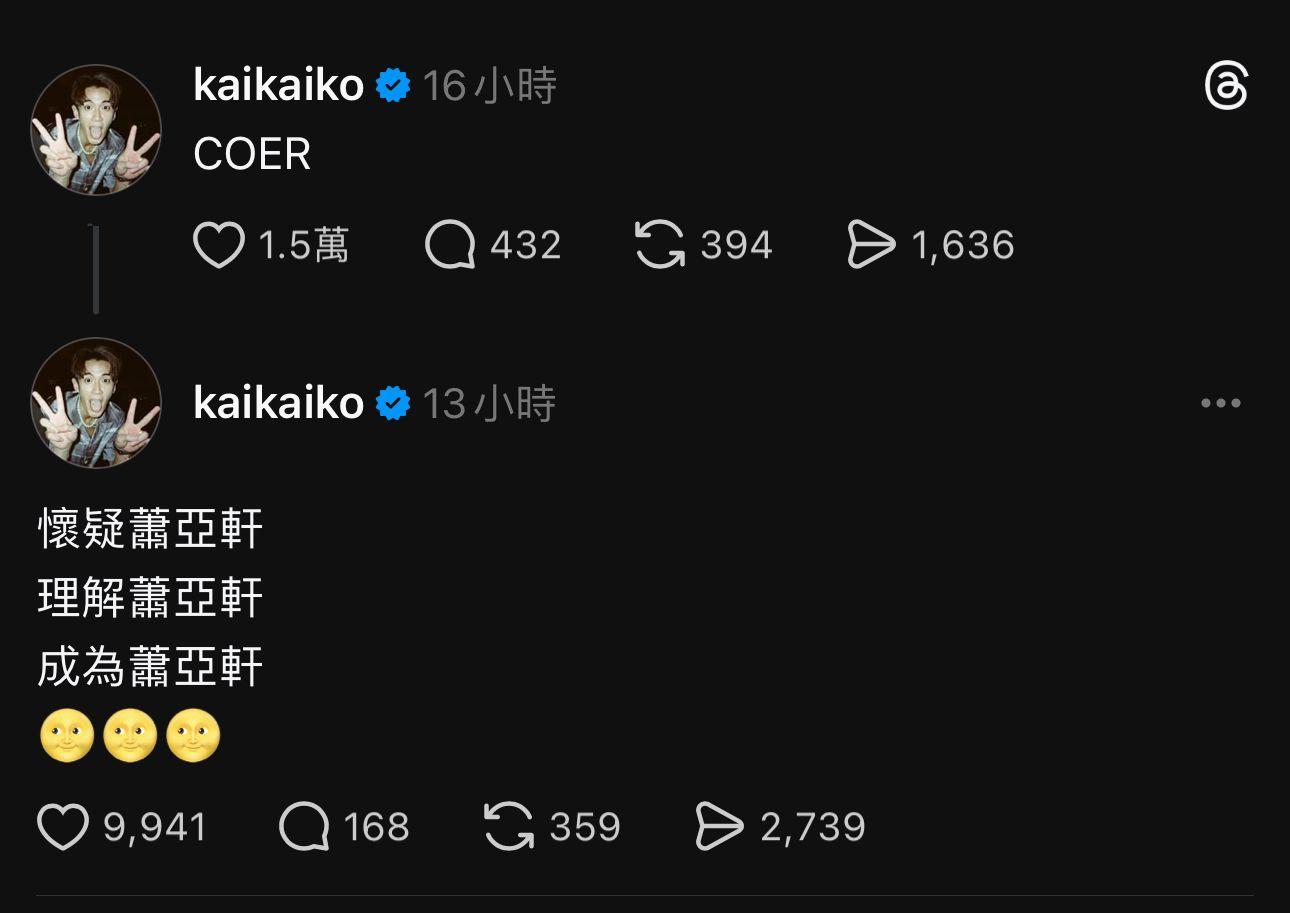Open kaikaiko username on the COER post
Viewport: 1290px width, 913px height.
tap(278, 87)
